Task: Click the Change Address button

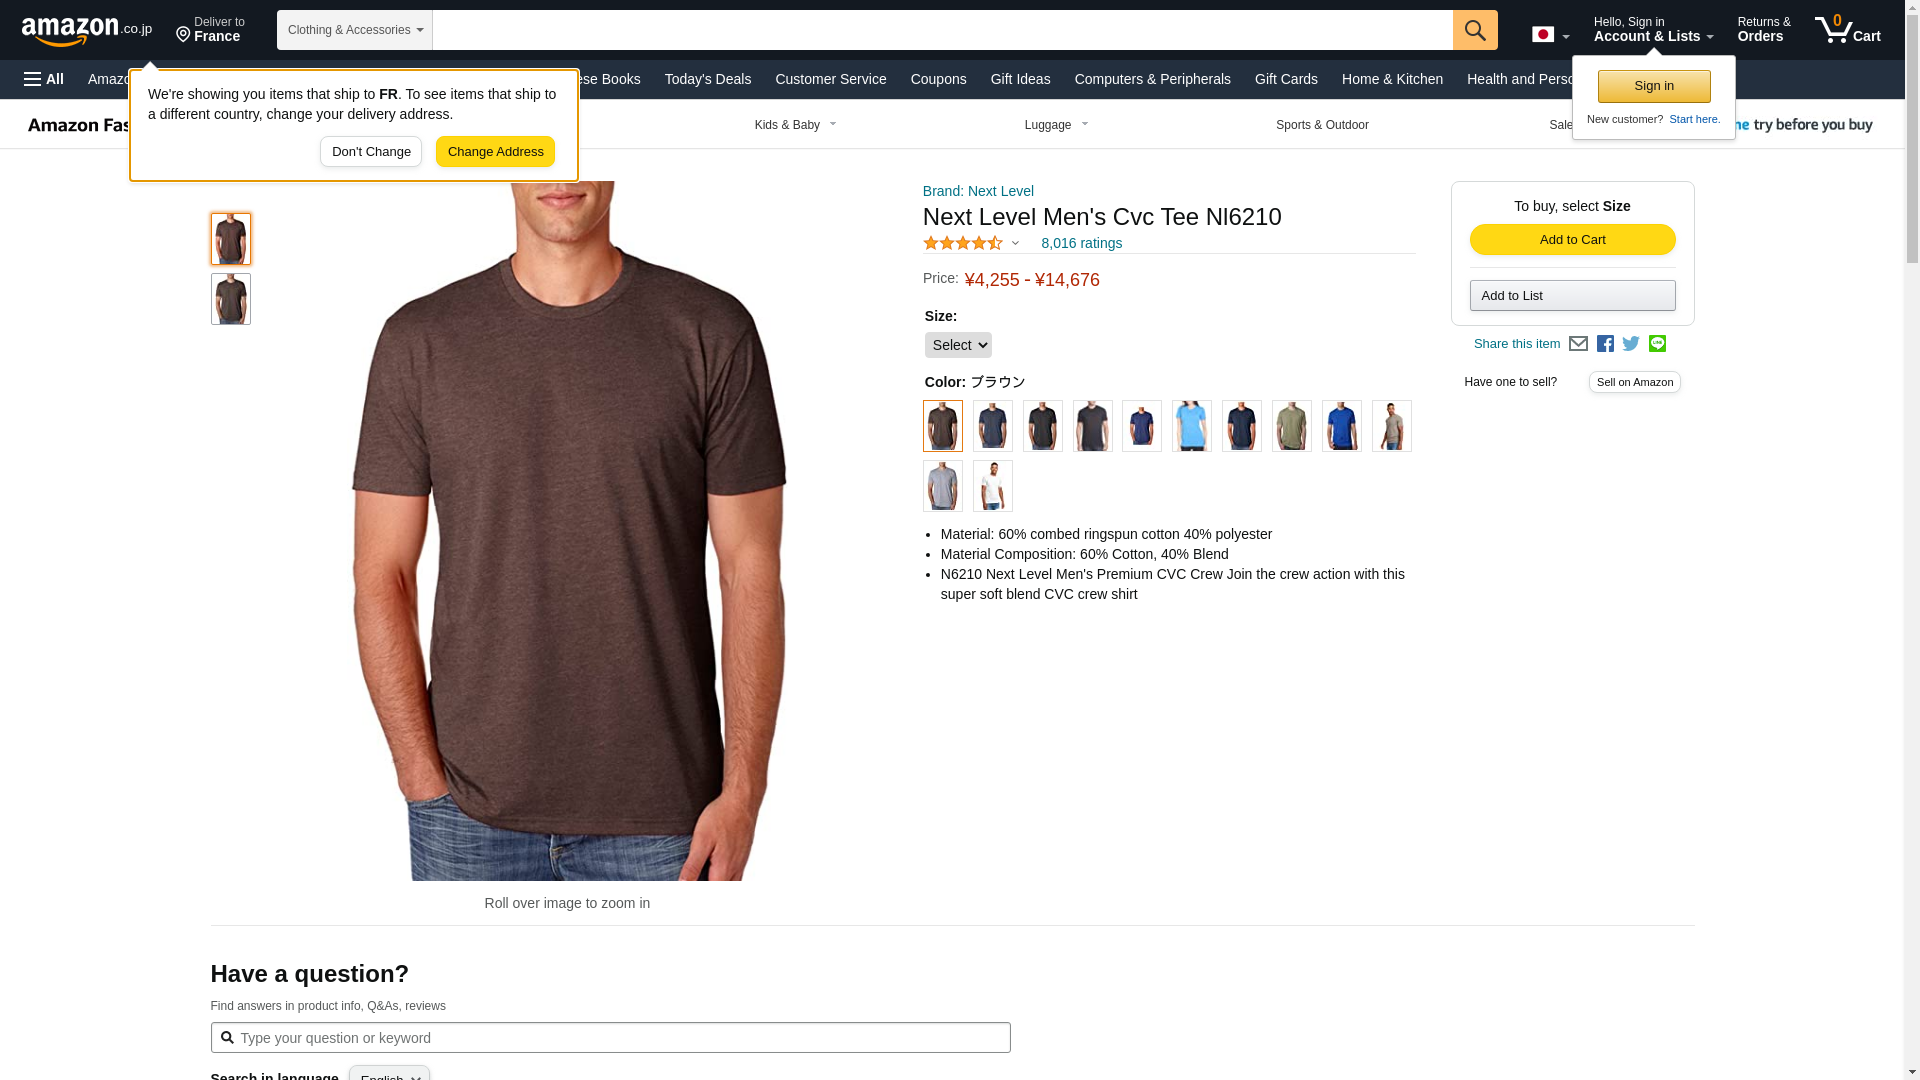Action: (x=495, y=152)
